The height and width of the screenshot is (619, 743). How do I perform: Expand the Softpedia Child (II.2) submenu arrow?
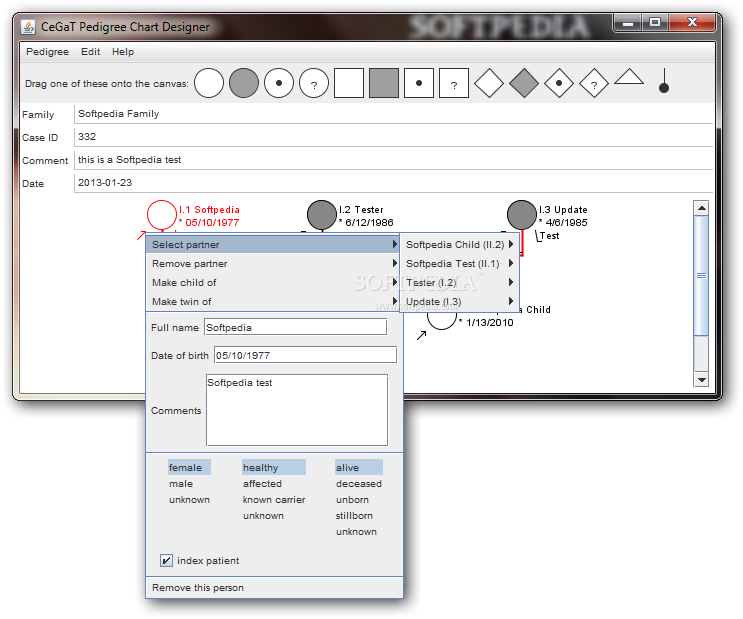pos(511,244)
